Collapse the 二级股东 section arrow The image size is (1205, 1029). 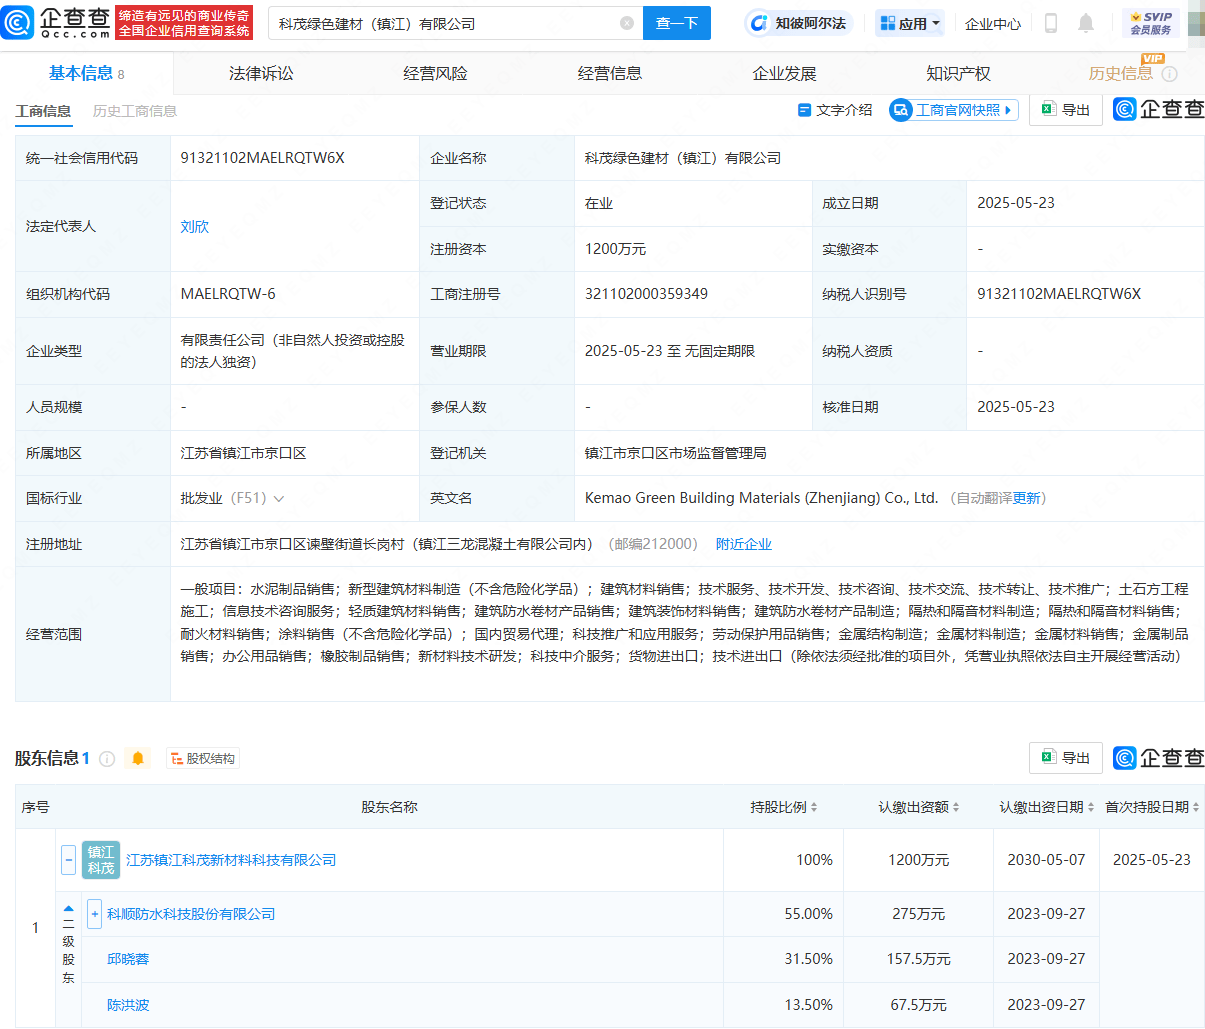(68, 908)
